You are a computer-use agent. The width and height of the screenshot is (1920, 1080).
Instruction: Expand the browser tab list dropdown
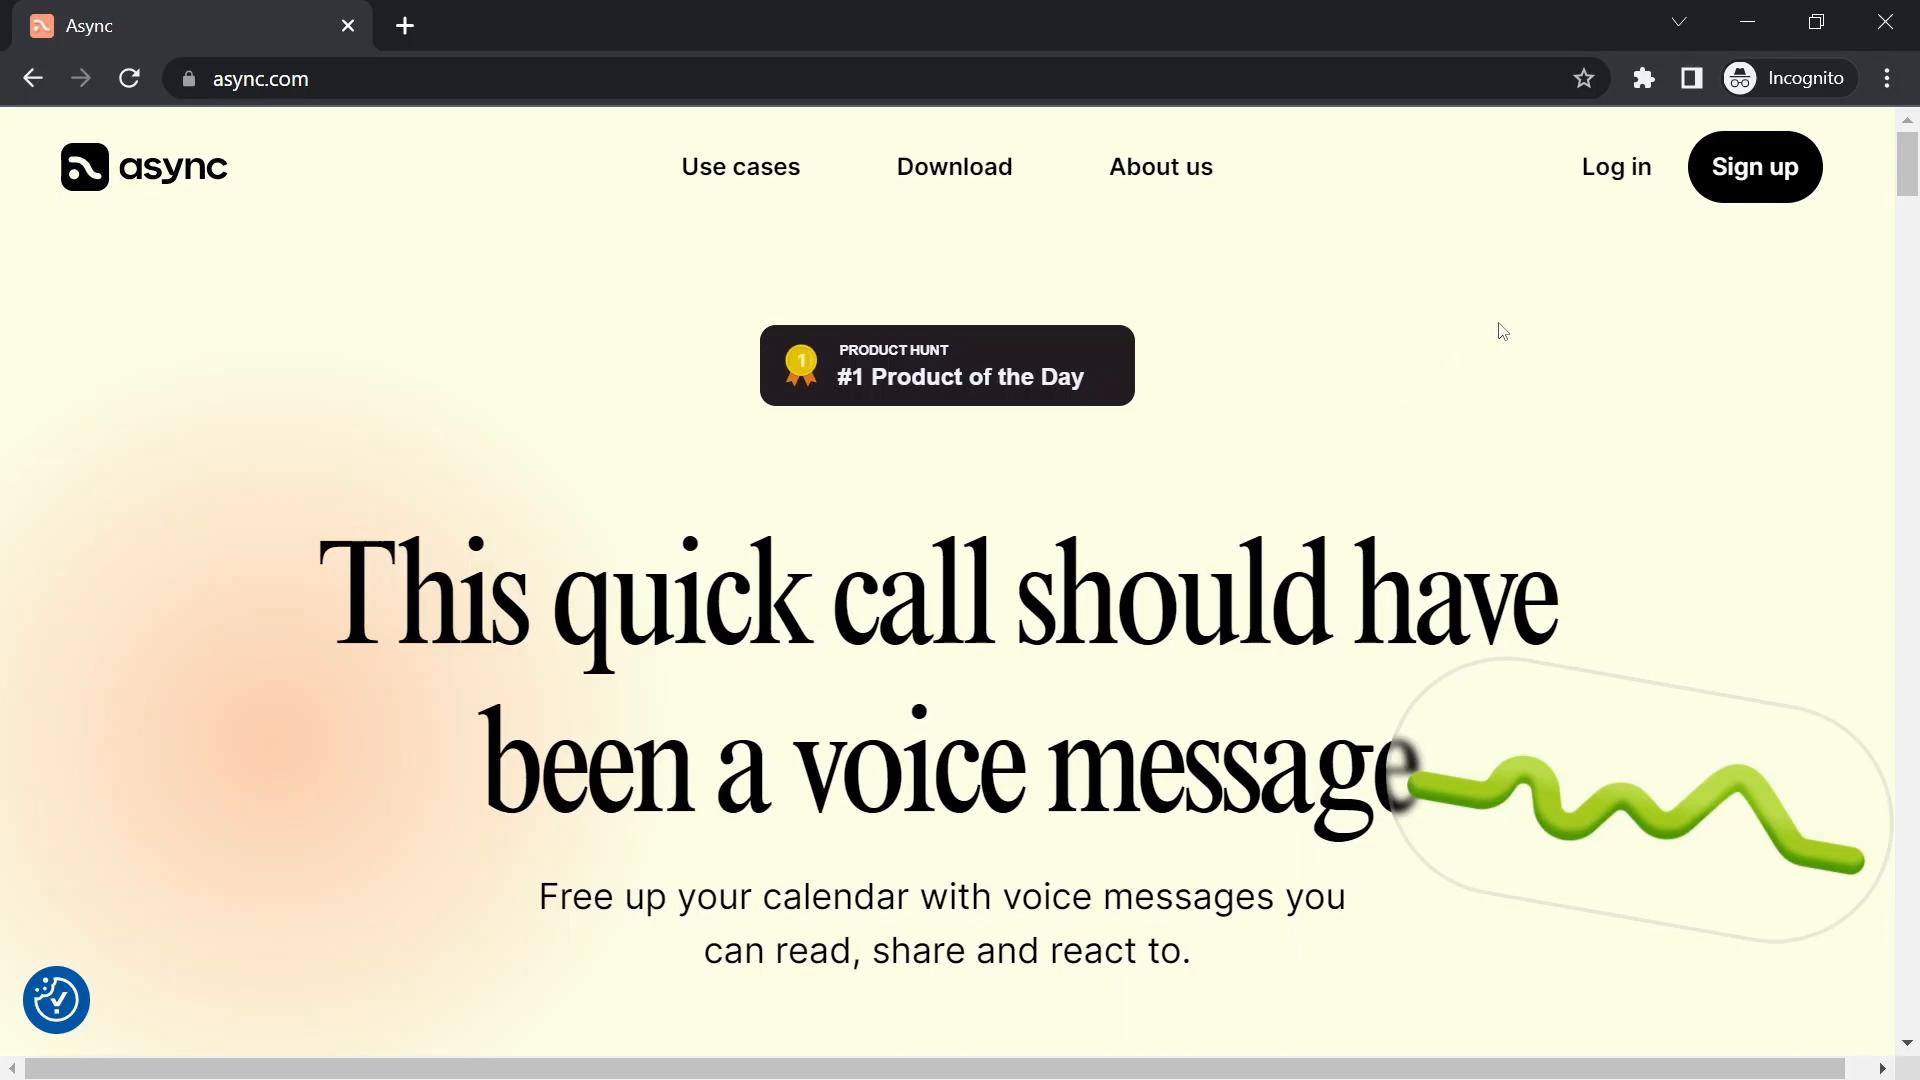pyautogui.click(x=1679, y=22)
